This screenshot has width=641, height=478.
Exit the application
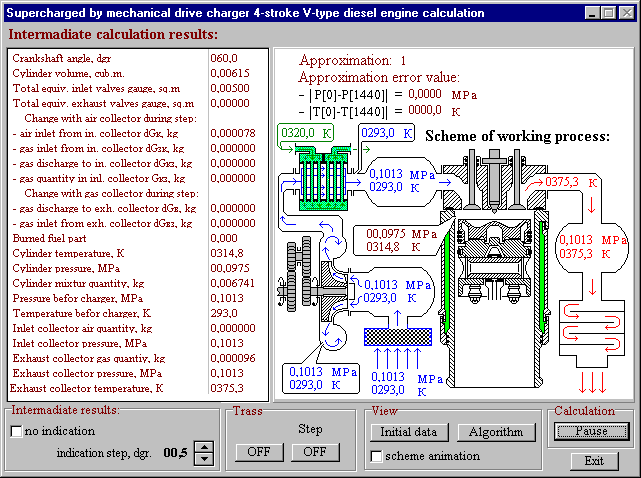click(x=594, y=461)
